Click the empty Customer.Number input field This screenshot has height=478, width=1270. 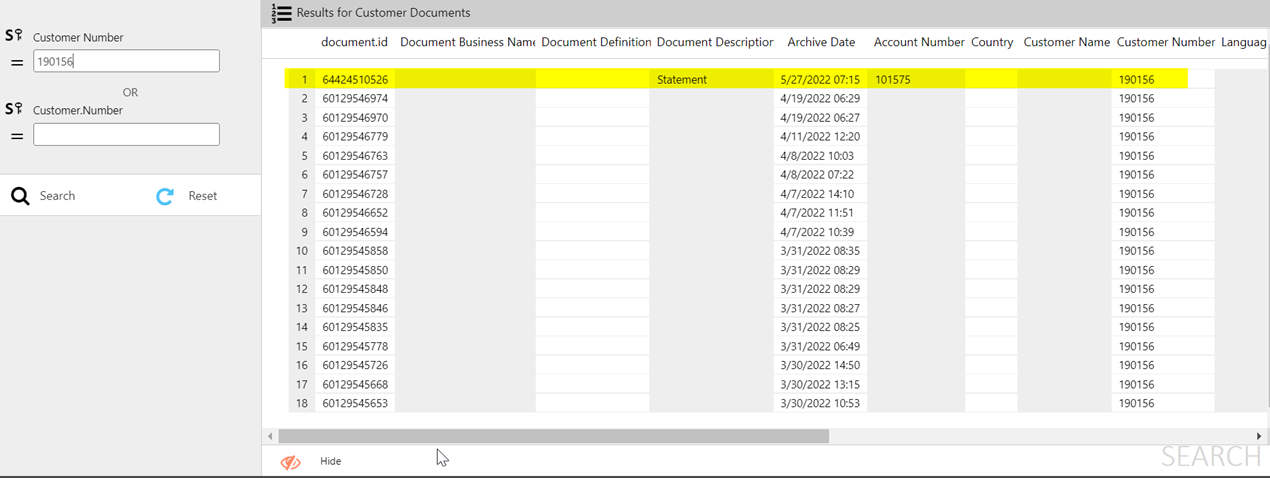pyautogui.click(x=126, y=134)
